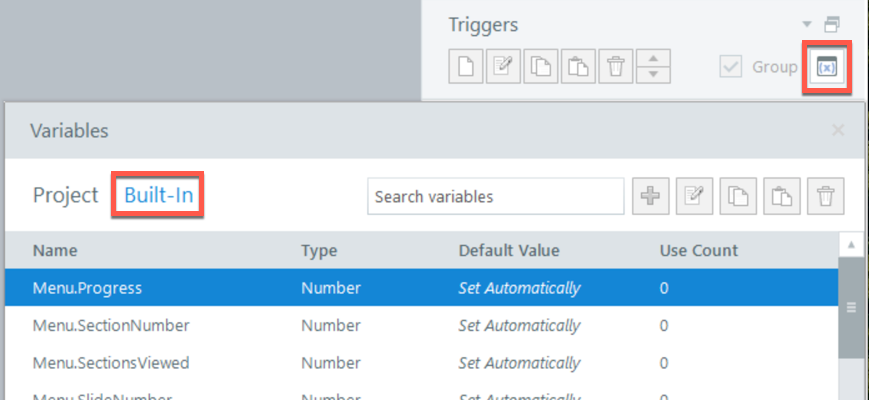Click the Create new trigger icon
Viewport: 869px width, 400px height.
point(463,67)
